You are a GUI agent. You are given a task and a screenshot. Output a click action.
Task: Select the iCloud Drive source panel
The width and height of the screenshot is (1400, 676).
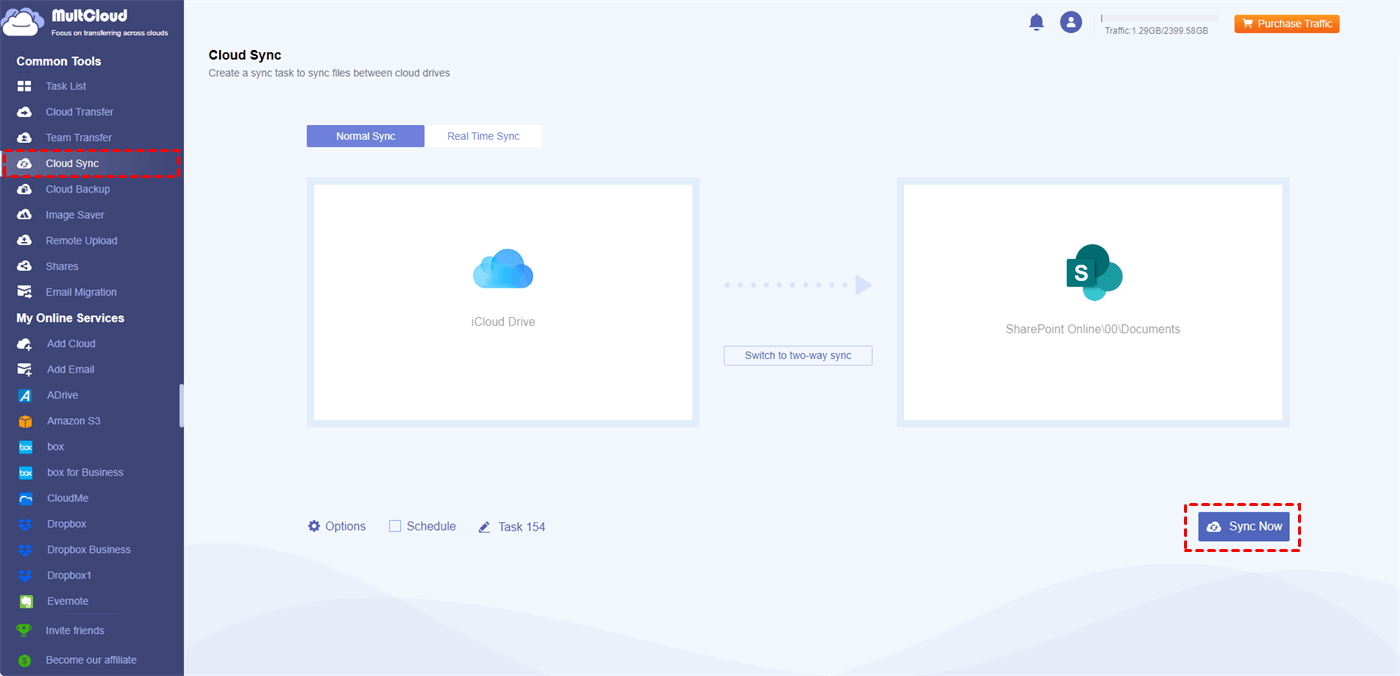point(503,302)
